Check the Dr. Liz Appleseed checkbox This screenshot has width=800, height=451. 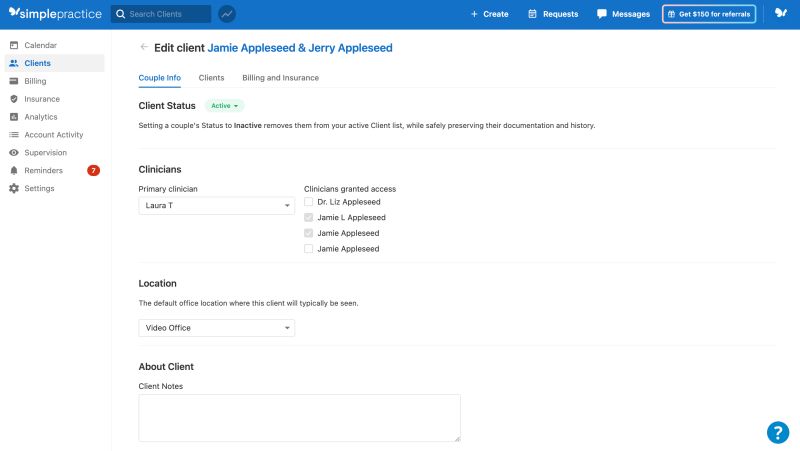coord(308,202)
